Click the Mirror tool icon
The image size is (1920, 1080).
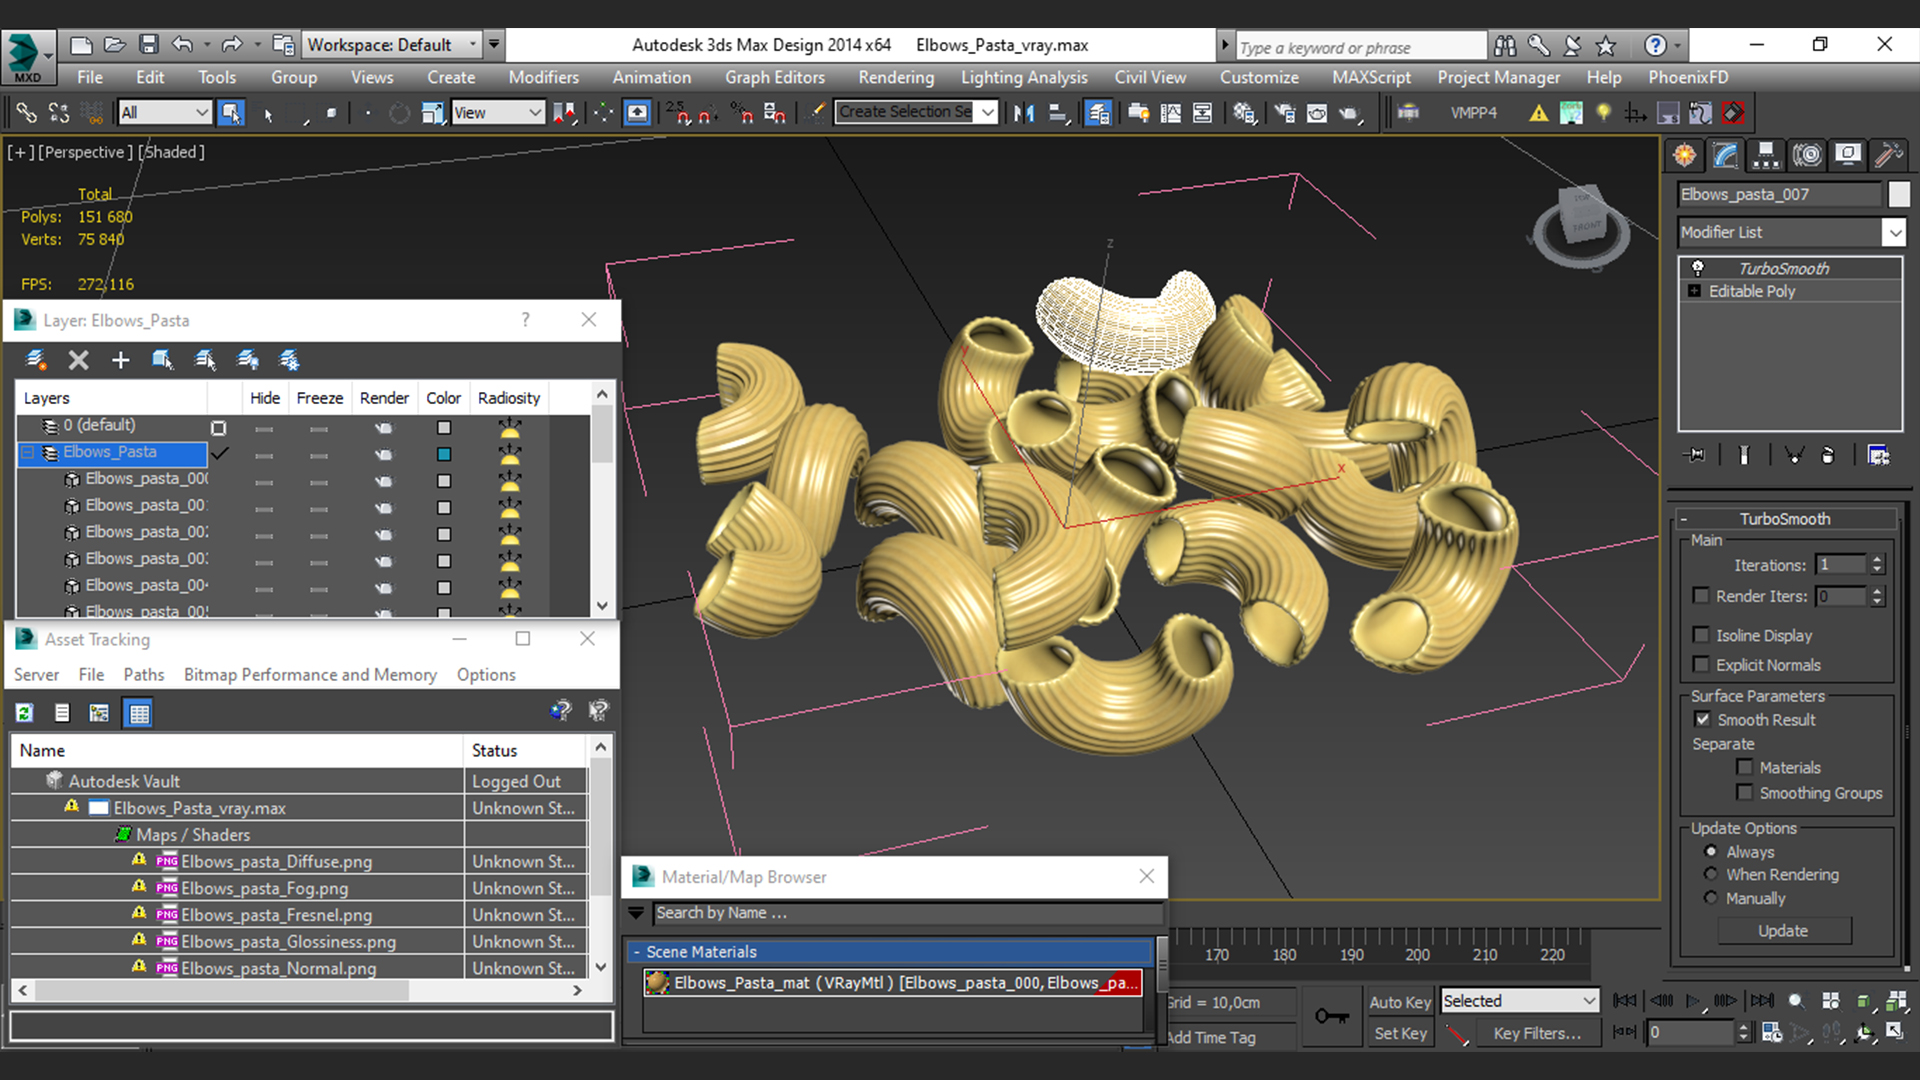point(1024,113)
